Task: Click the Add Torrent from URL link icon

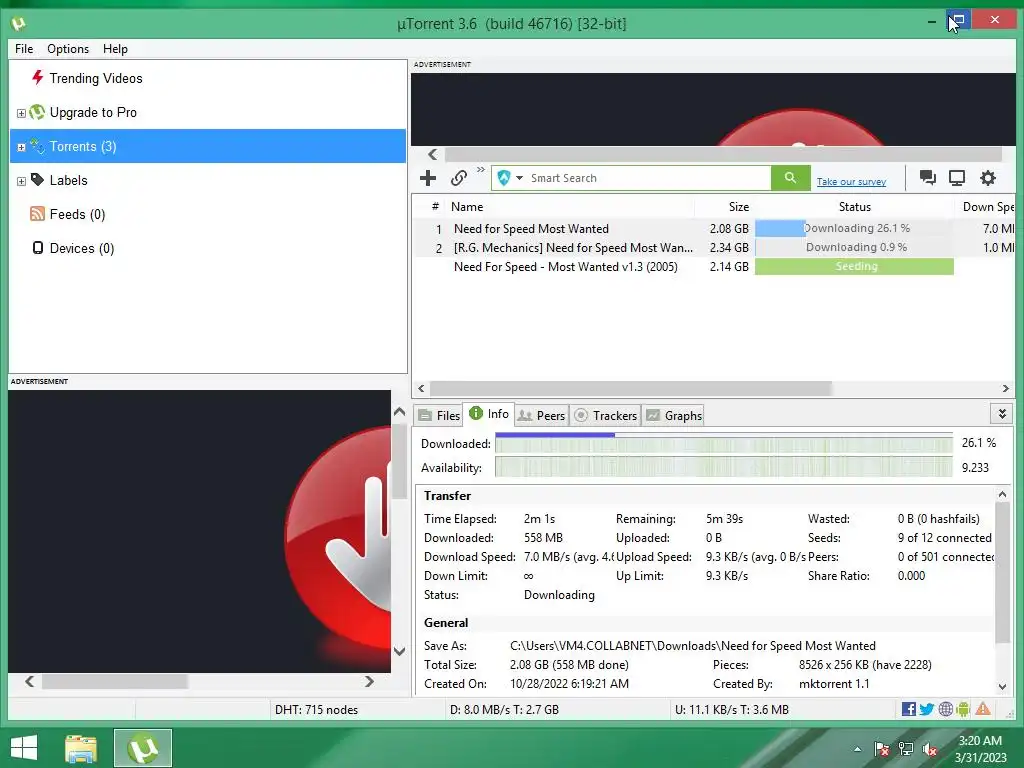Action: 458,178
